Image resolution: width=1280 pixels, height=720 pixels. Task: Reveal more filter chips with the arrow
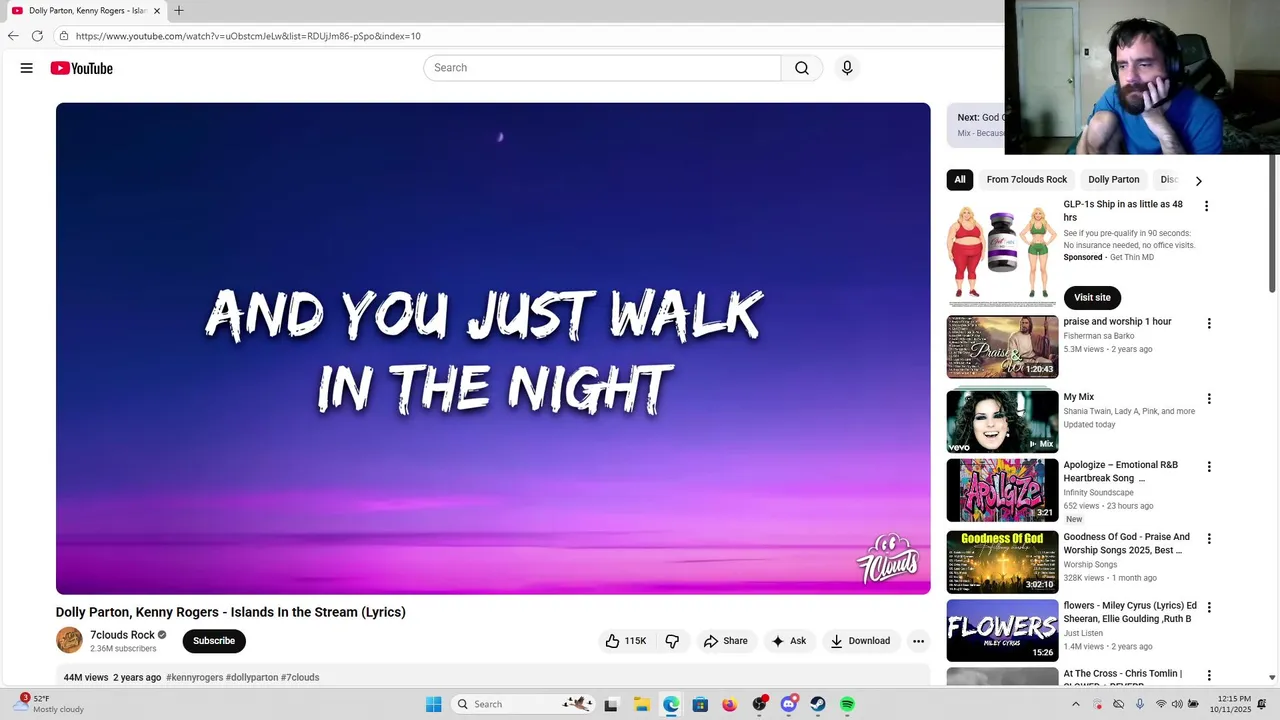(1198, 181)
